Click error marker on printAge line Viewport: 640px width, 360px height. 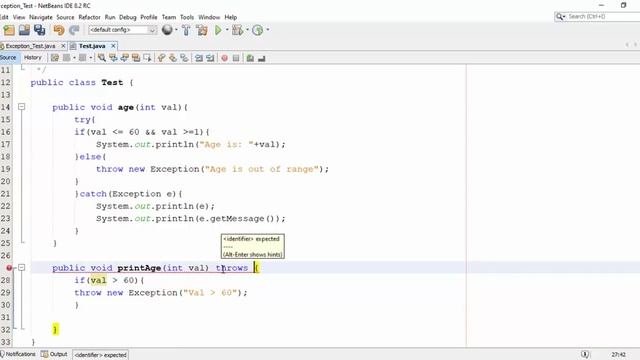[x=9, y=268]
